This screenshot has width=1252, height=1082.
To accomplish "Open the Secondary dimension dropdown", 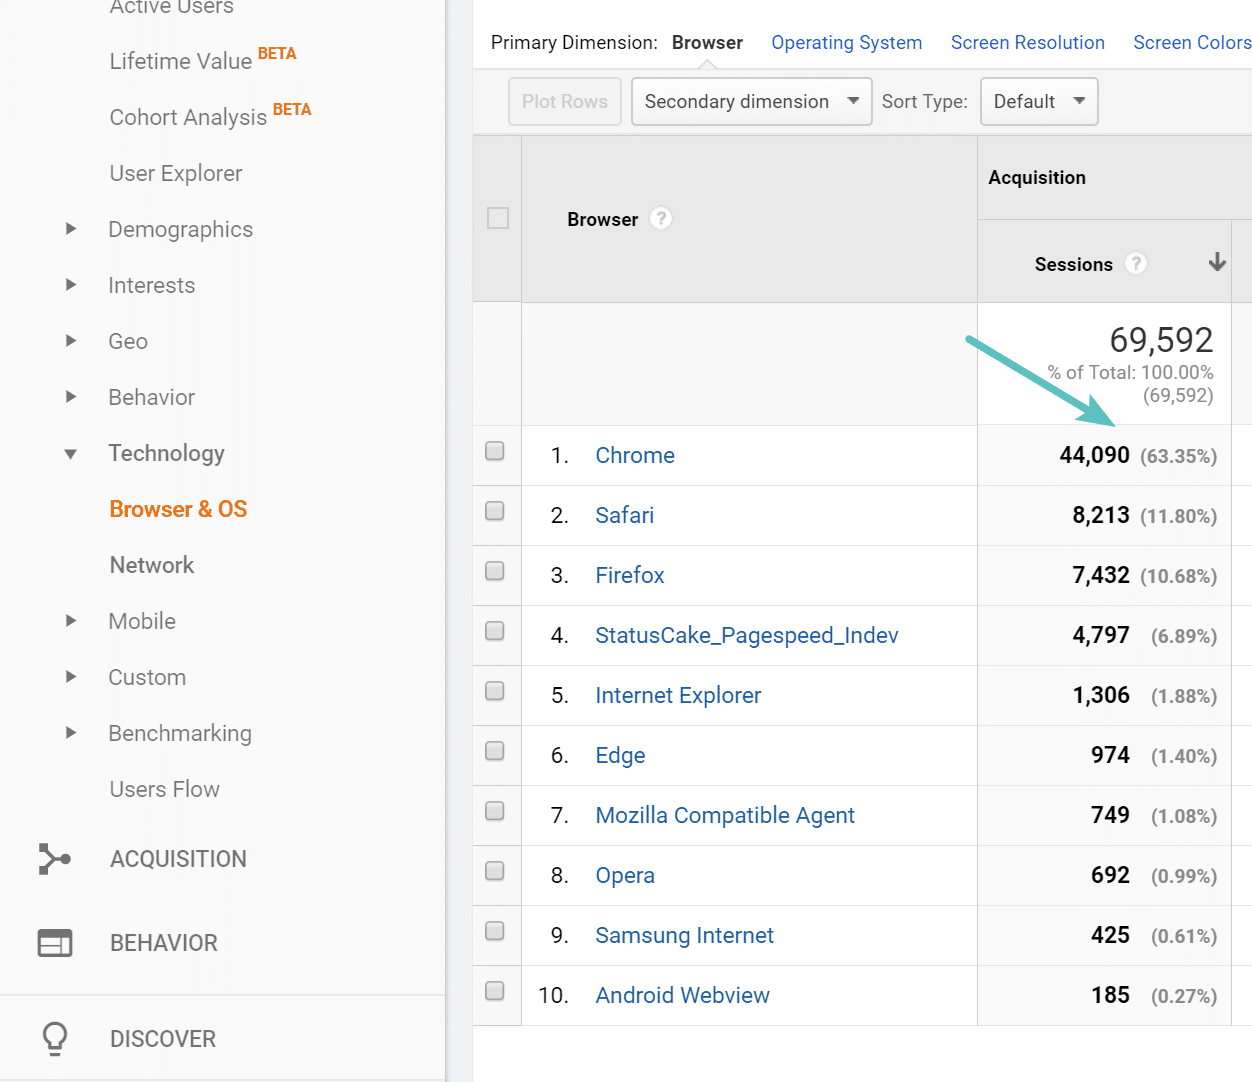I will 752,102.
